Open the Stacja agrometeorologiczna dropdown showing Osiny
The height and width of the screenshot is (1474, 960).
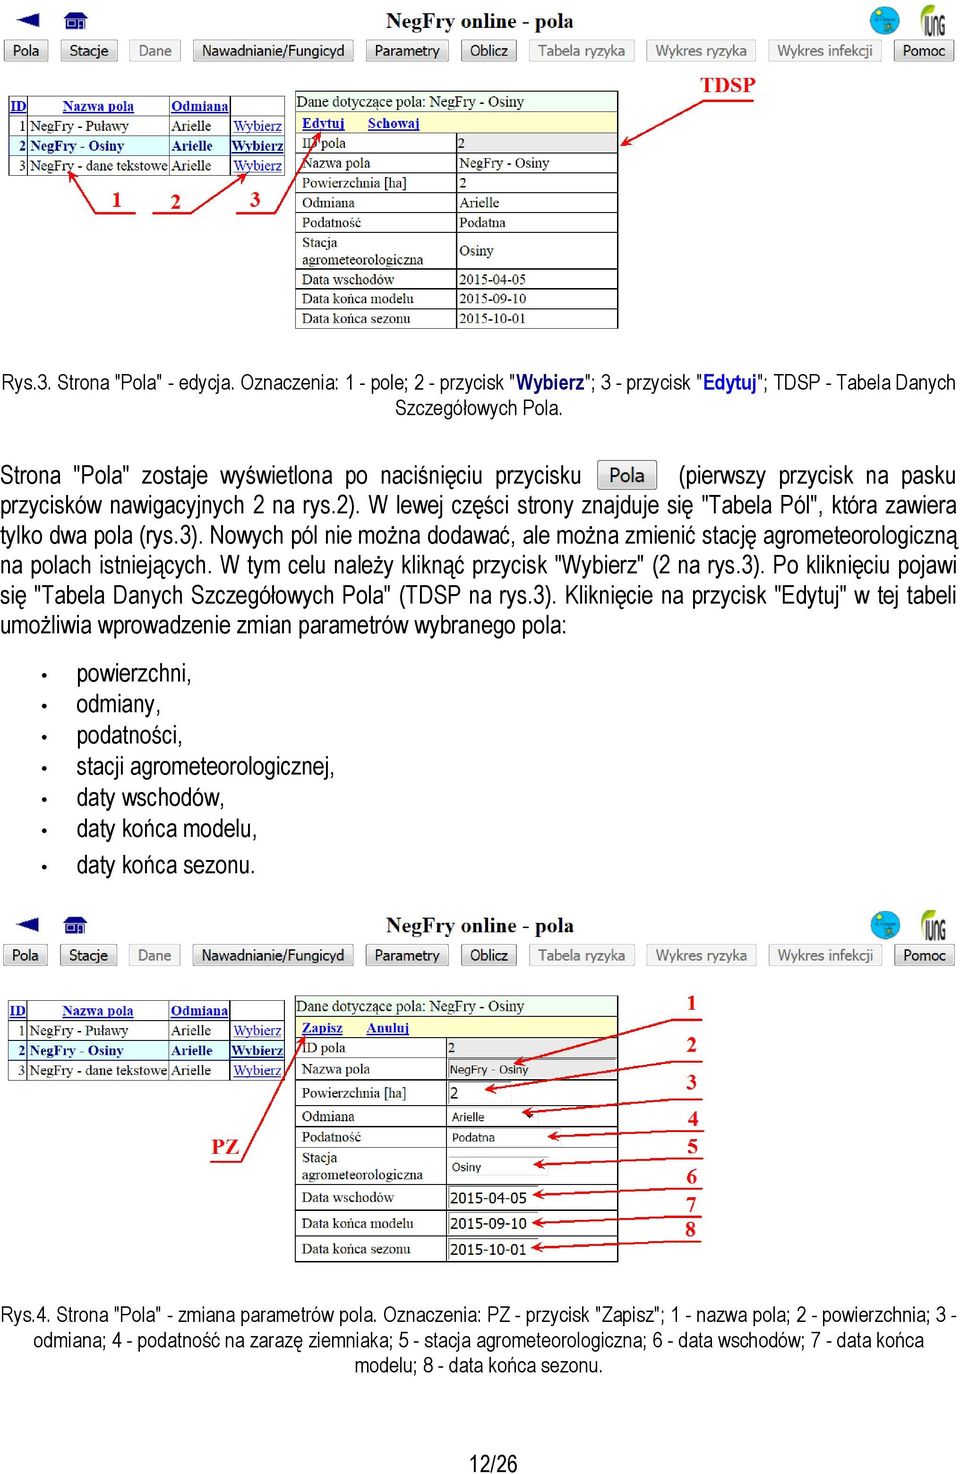click(497, 1167)
